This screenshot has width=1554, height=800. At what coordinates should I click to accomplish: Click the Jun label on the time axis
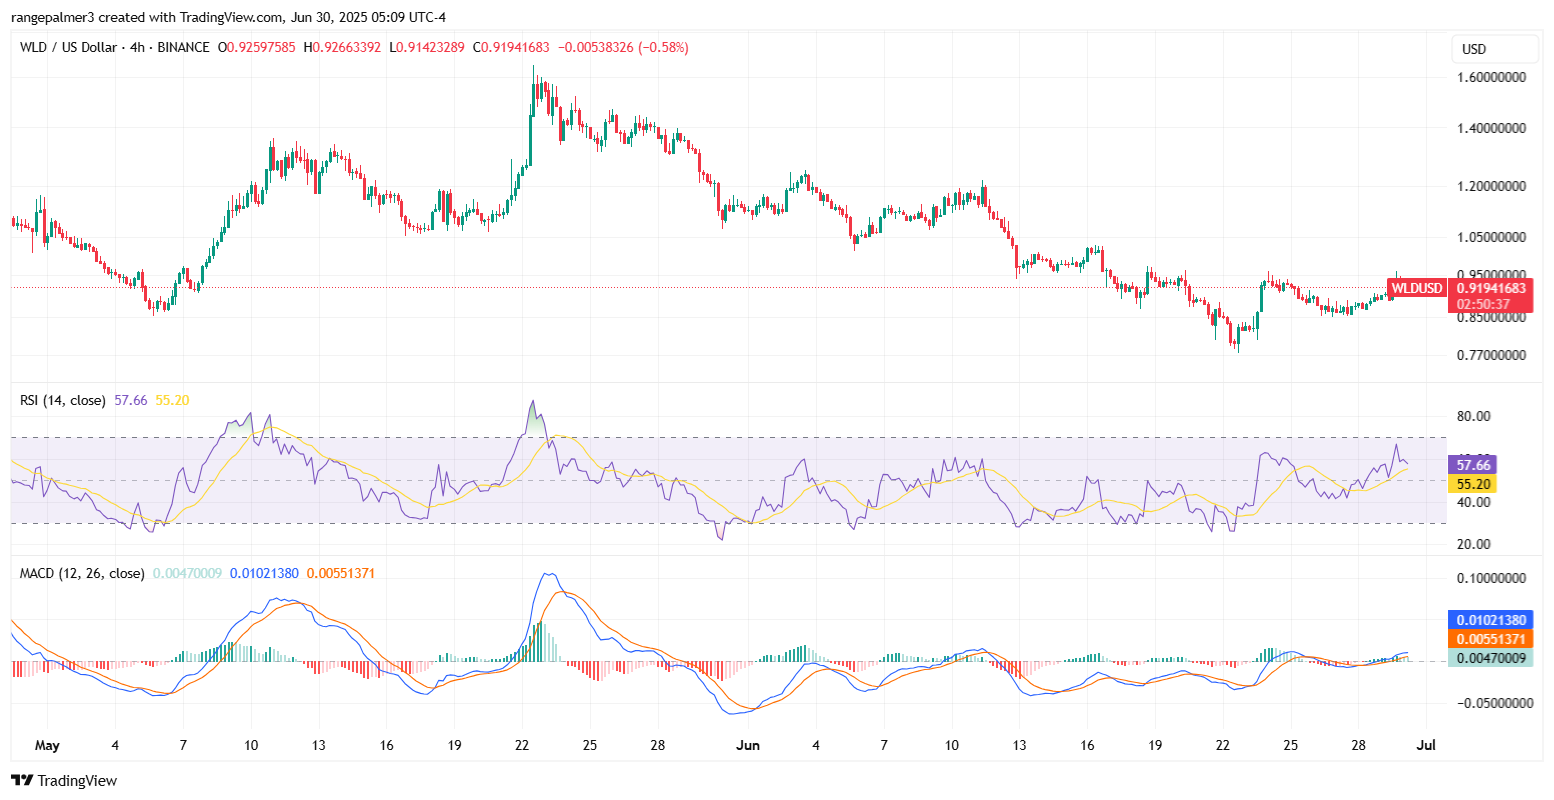pyautogui.click(x=747, y=745)
